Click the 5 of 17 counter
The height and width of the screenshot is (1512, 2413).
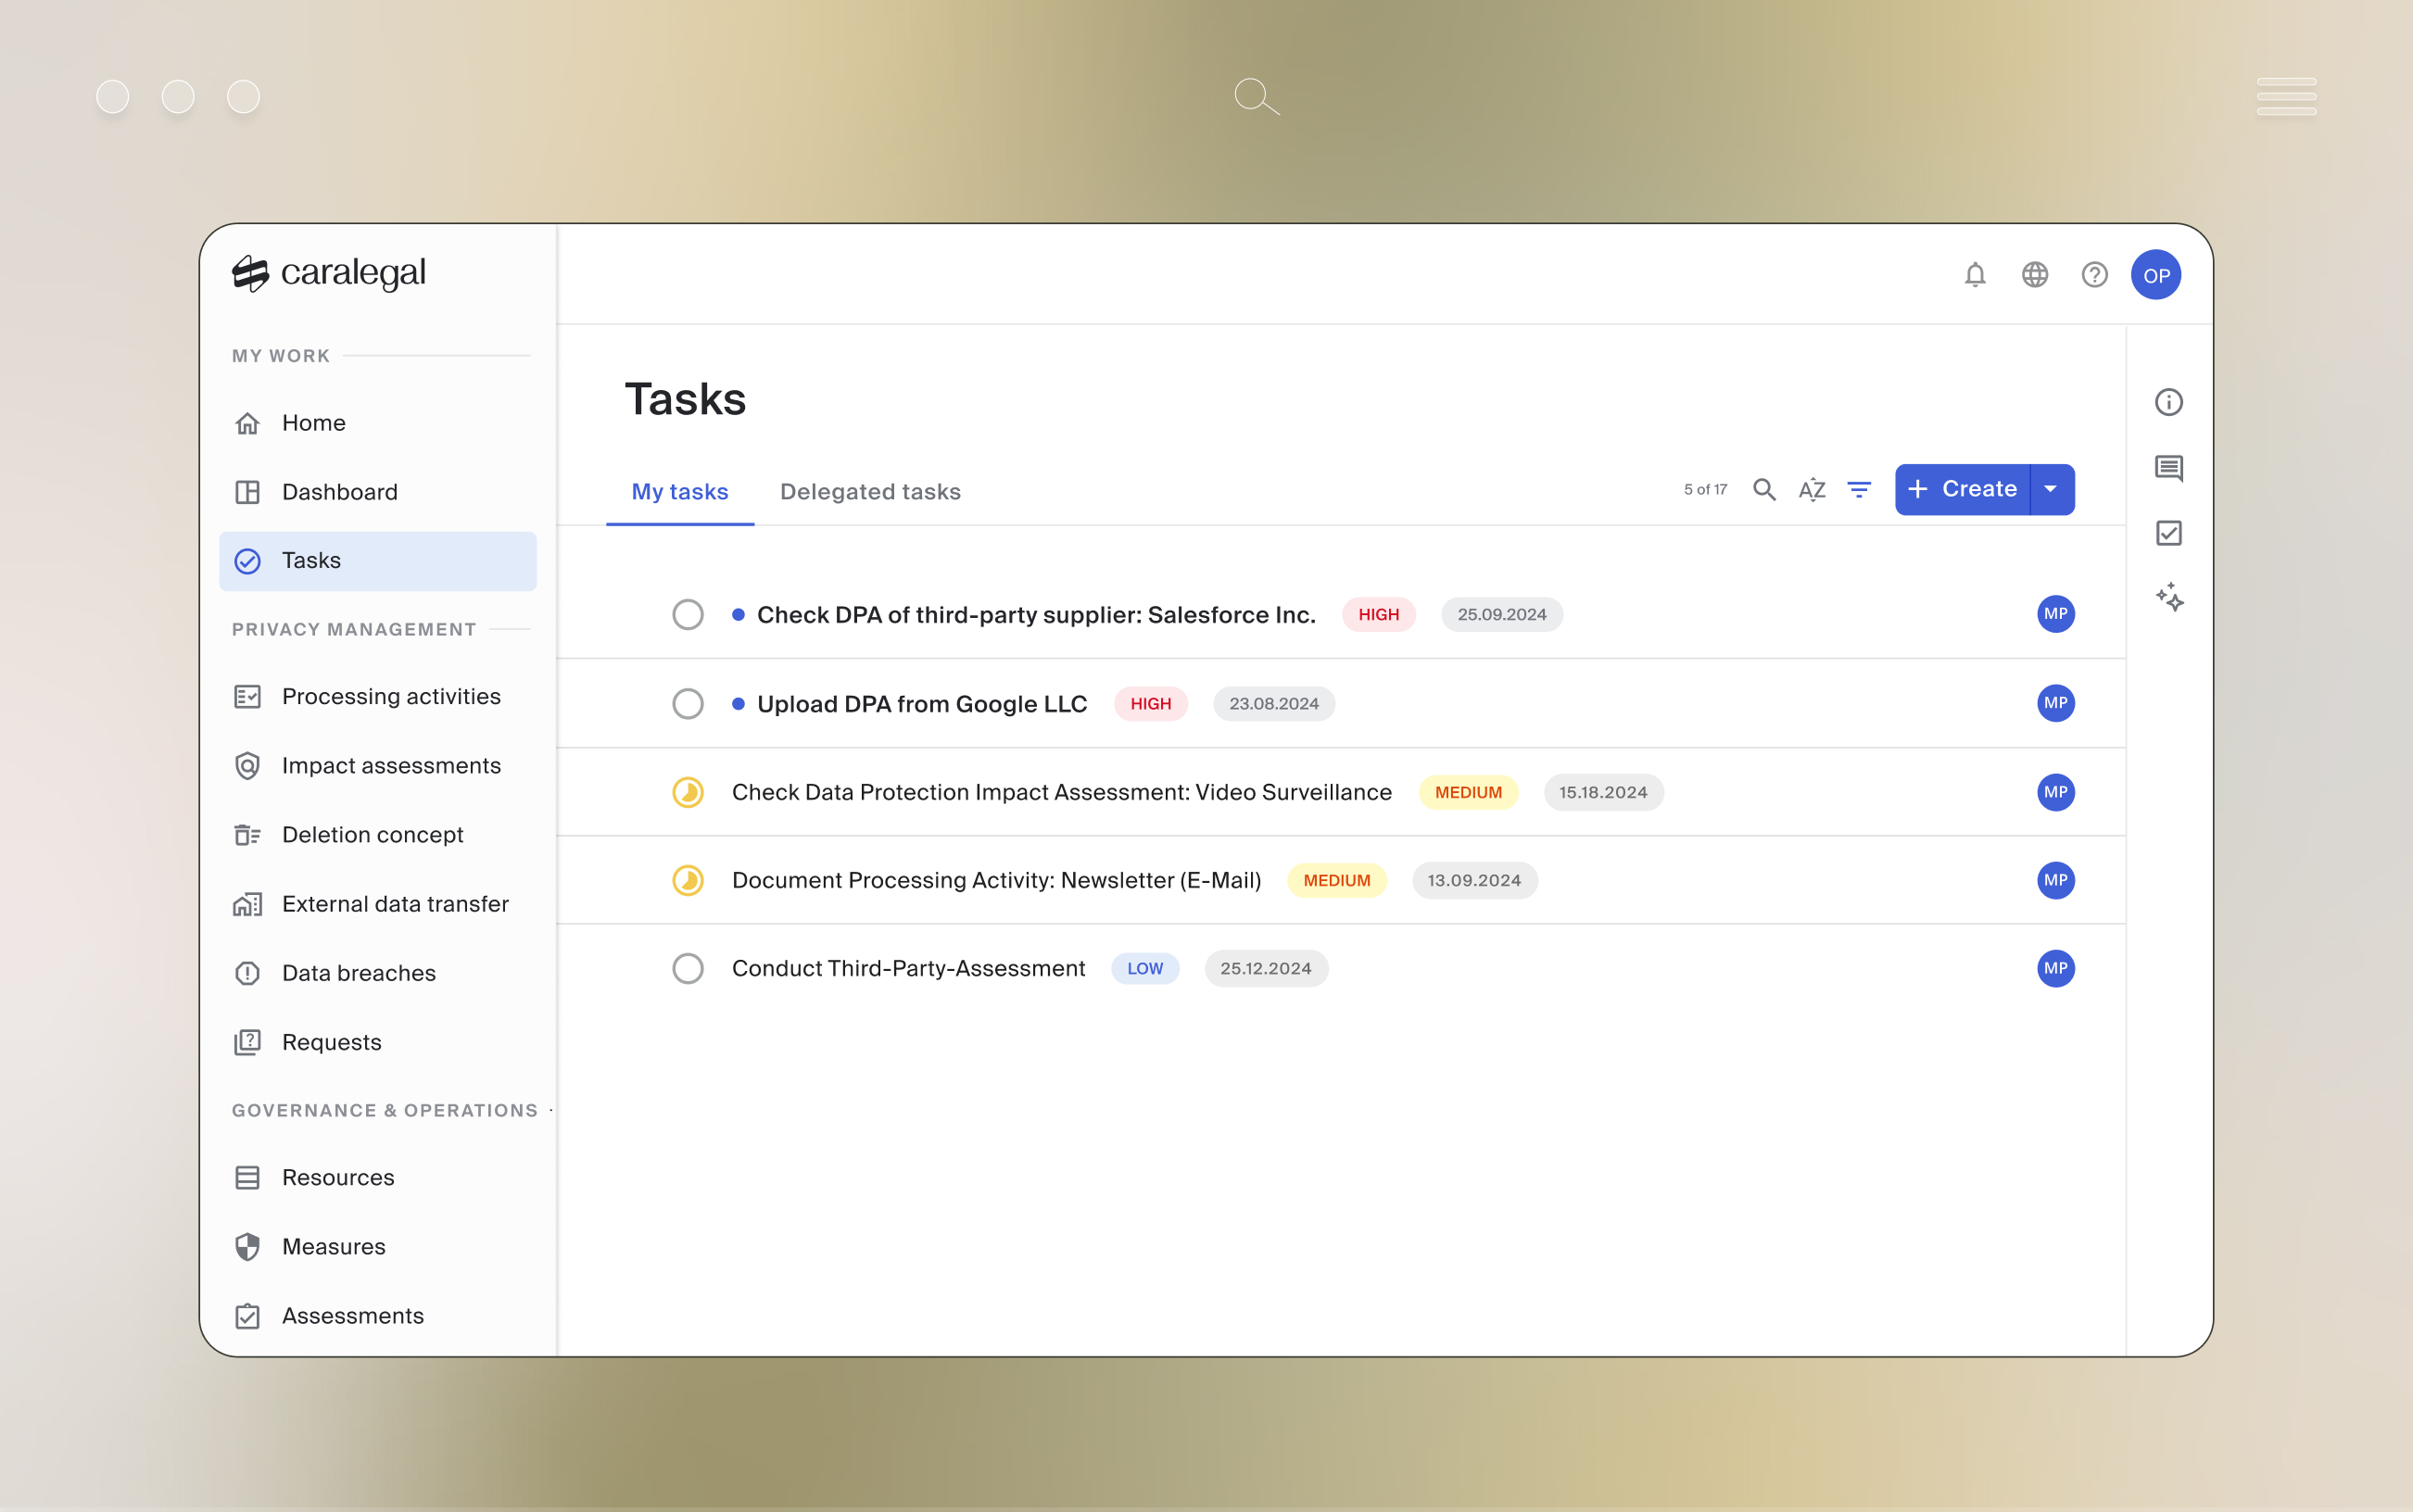pos(1705,489)
